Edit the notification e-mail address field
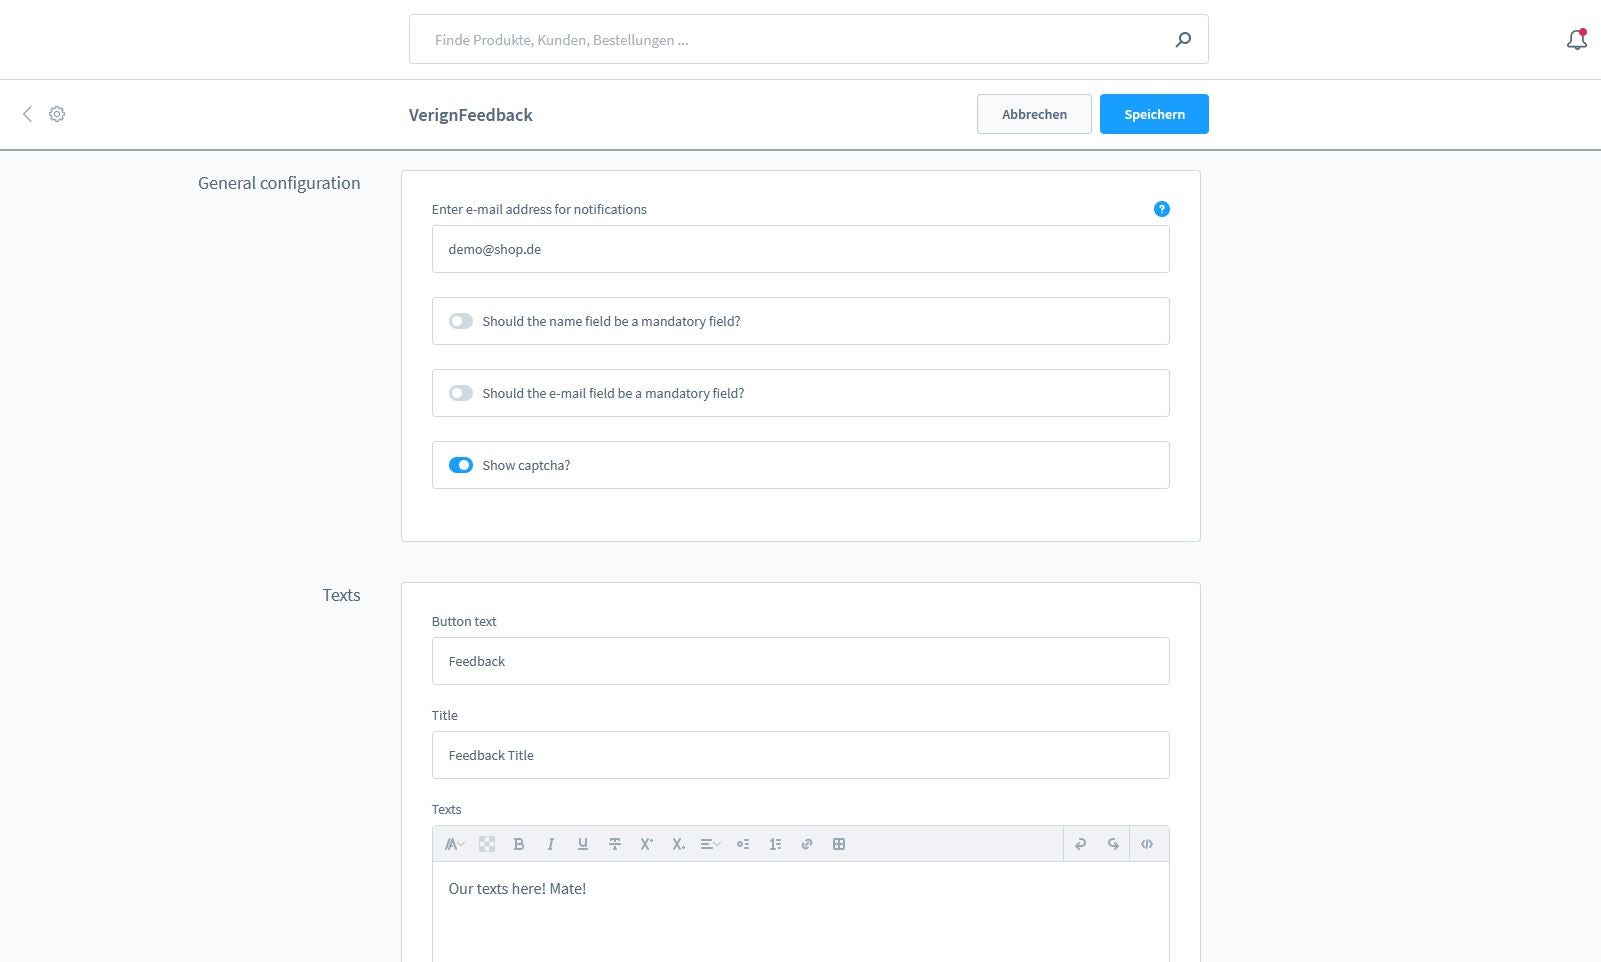Image resolution: width=1601 pixels, height=962 pixels. pos(800,249)
